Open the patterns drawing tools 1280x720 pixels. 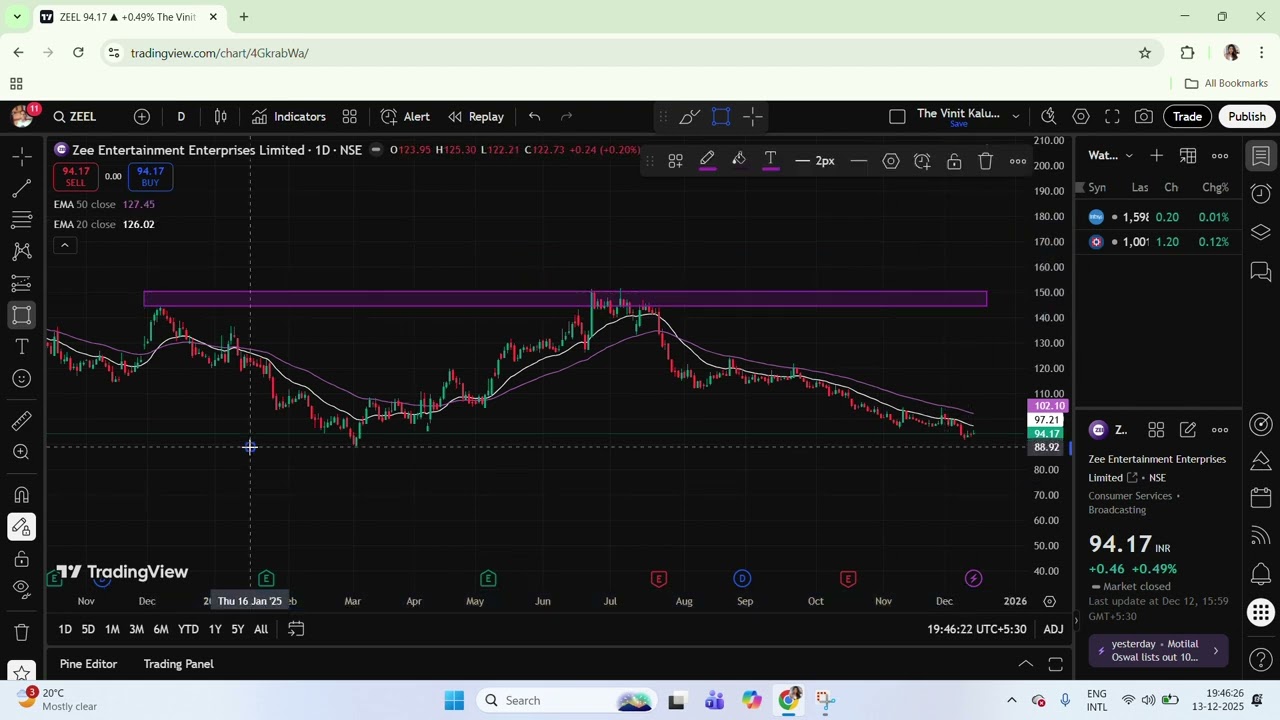[21, 251]
